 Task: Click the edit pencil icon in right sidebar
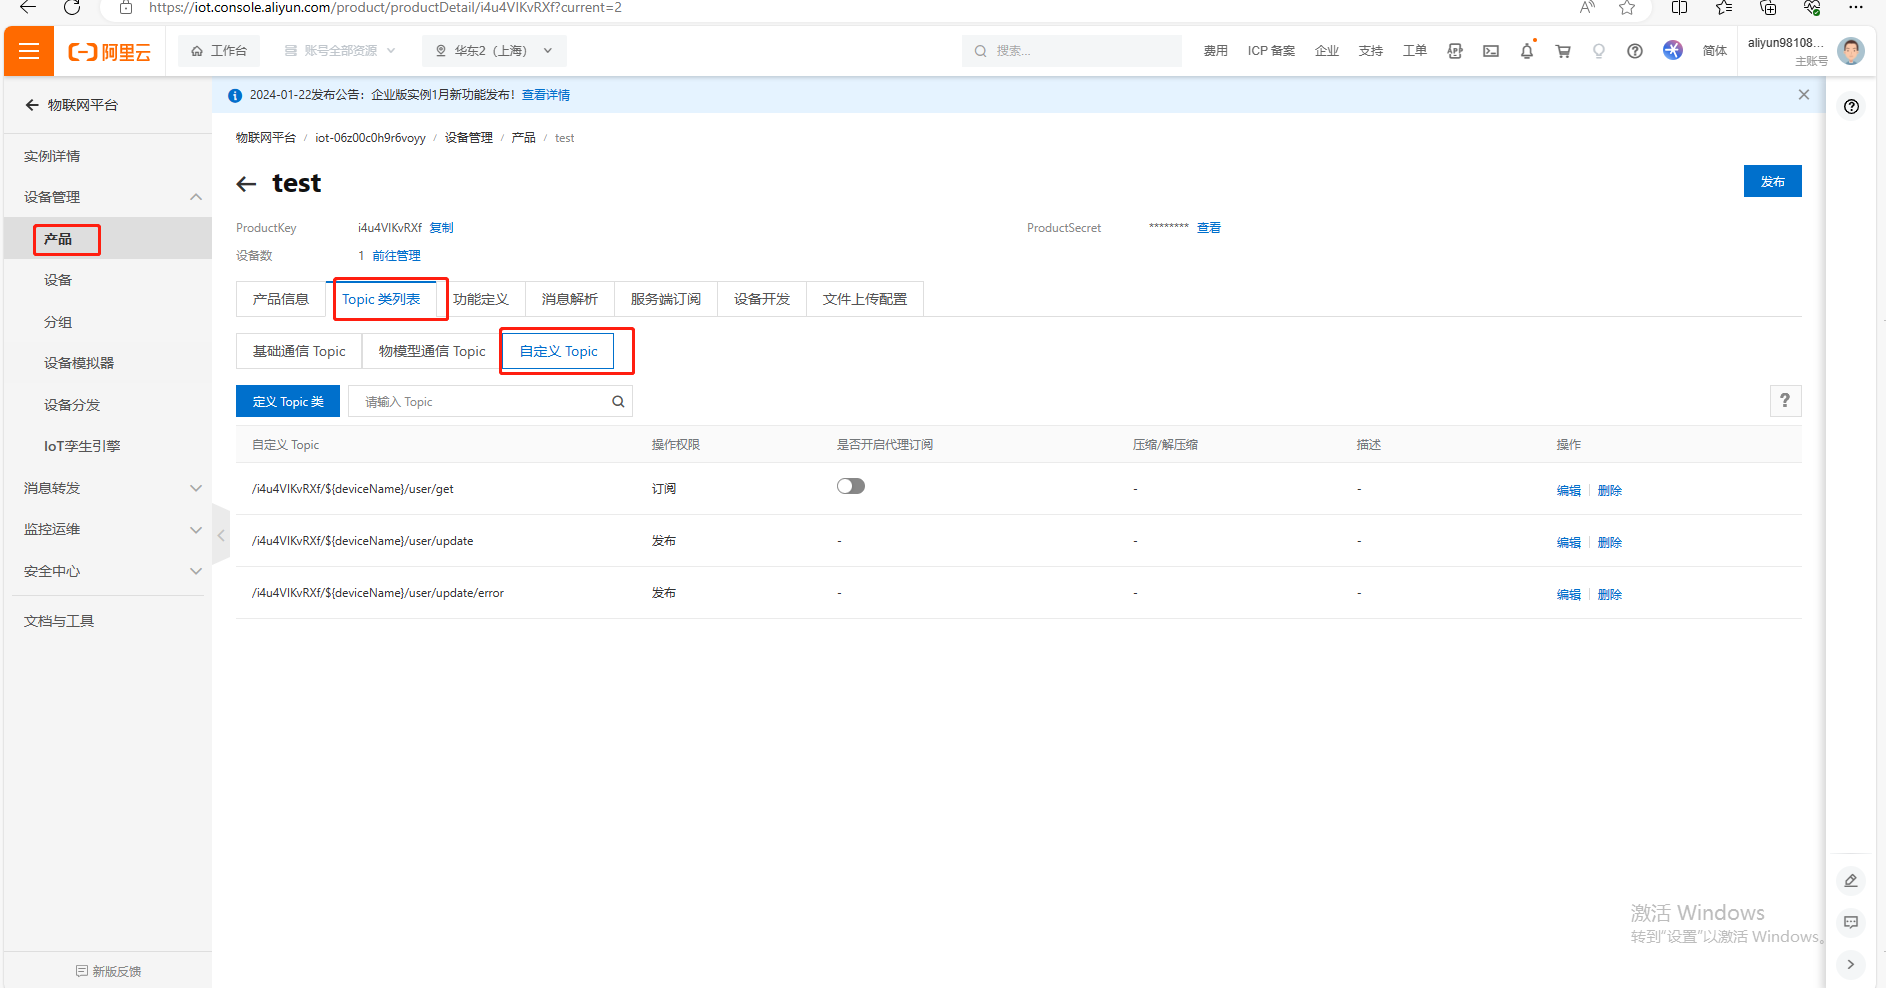tap(1850, 880)
